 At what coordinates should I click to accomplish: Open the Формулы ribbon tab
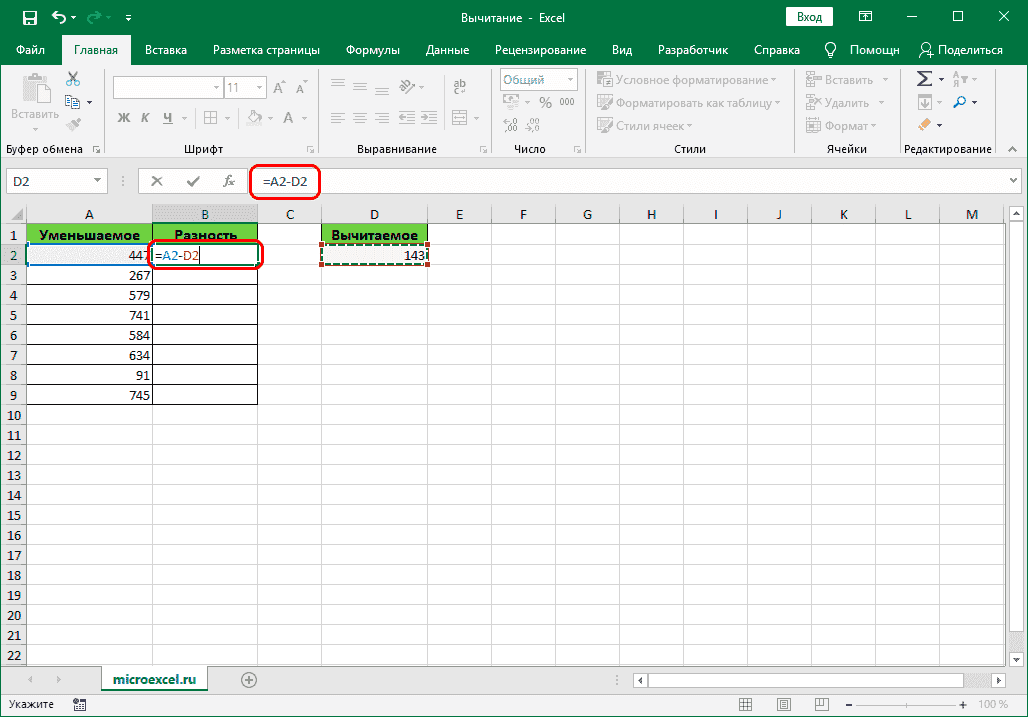point(372,50)
